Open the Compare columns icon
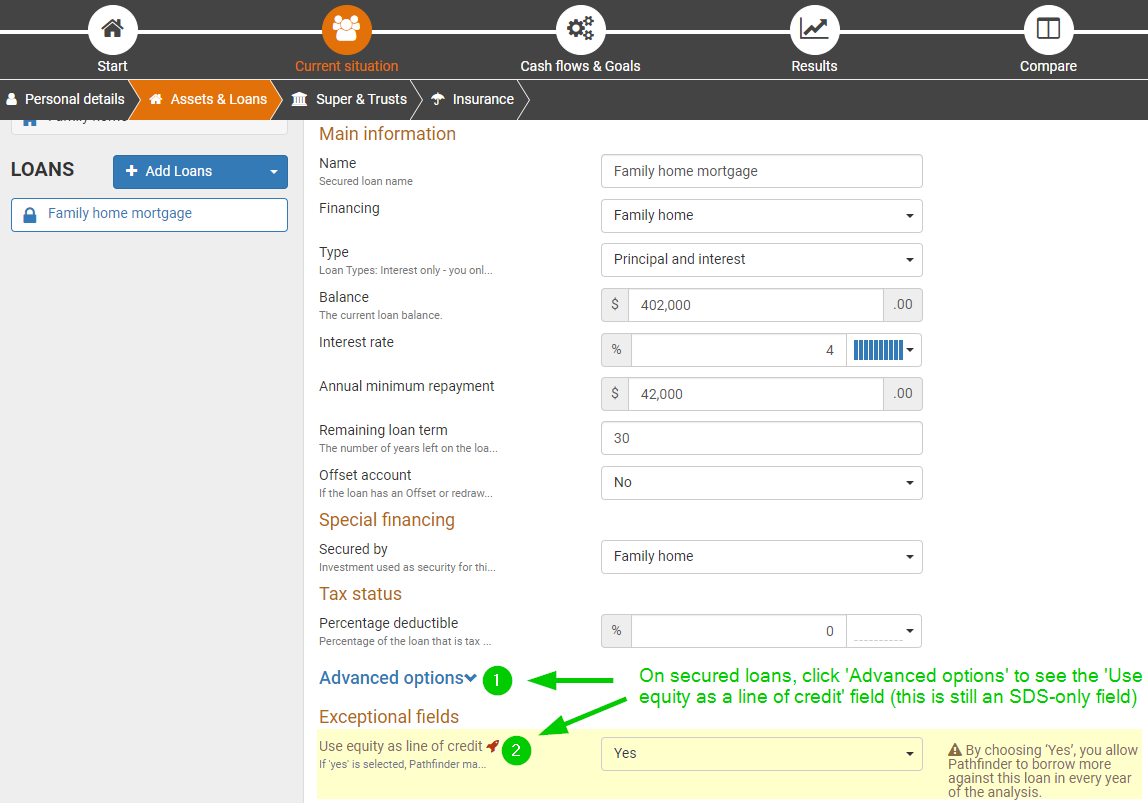 tap(1048, 30)
